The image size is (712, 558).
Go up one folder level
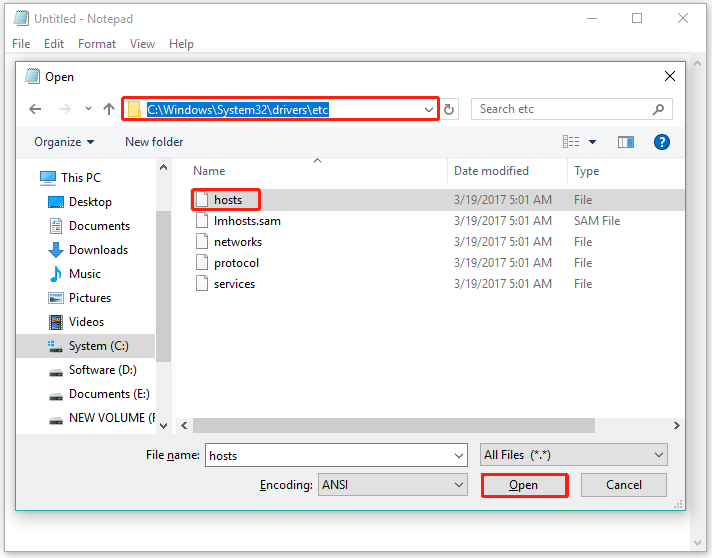[109, 109]
